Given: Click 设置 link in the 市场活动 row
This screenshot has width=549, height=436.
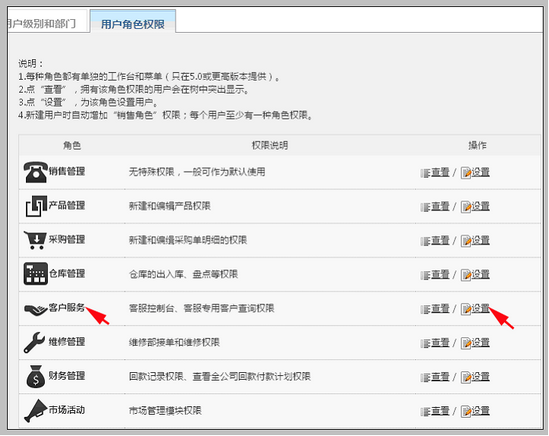Looking at the screenshot, I should [x=481, y=411].
